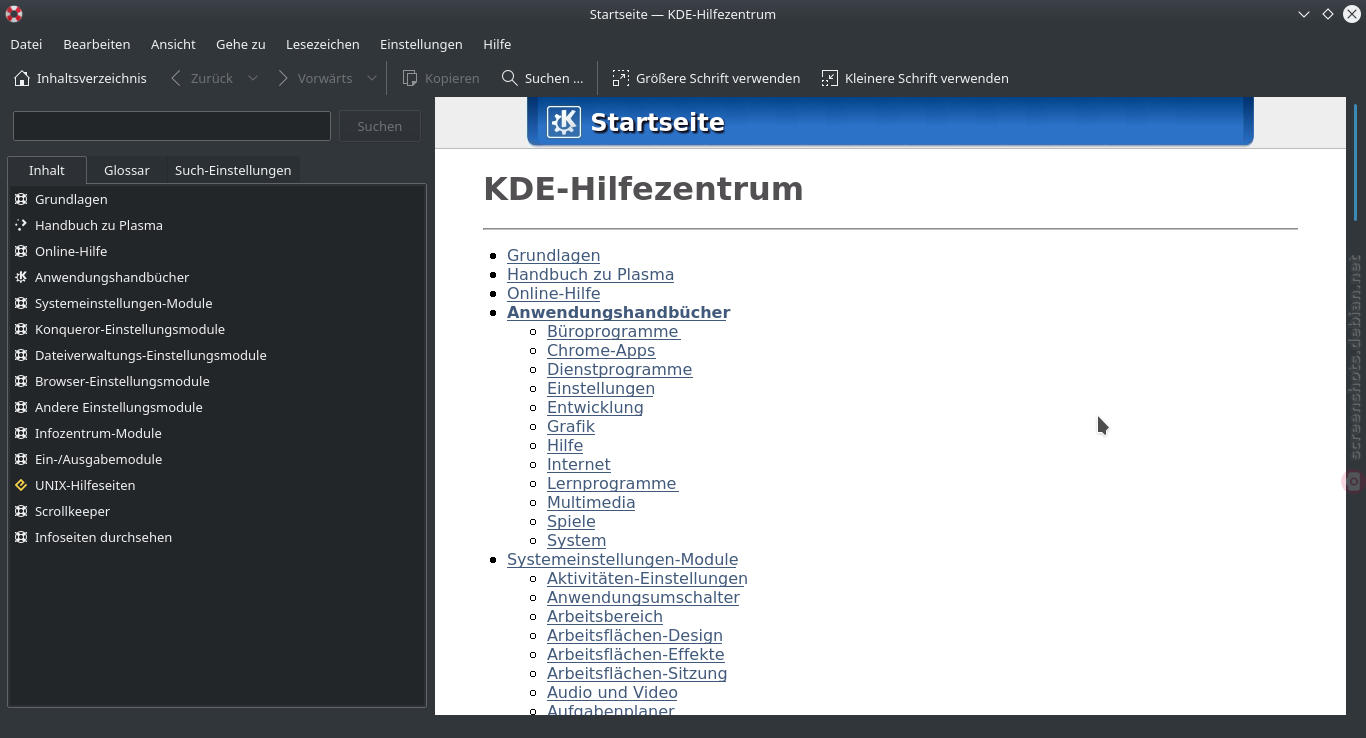Click the yellow UNIX-Hilfeseiten icon
This screenshot has width=1366, height=738.
21,485
